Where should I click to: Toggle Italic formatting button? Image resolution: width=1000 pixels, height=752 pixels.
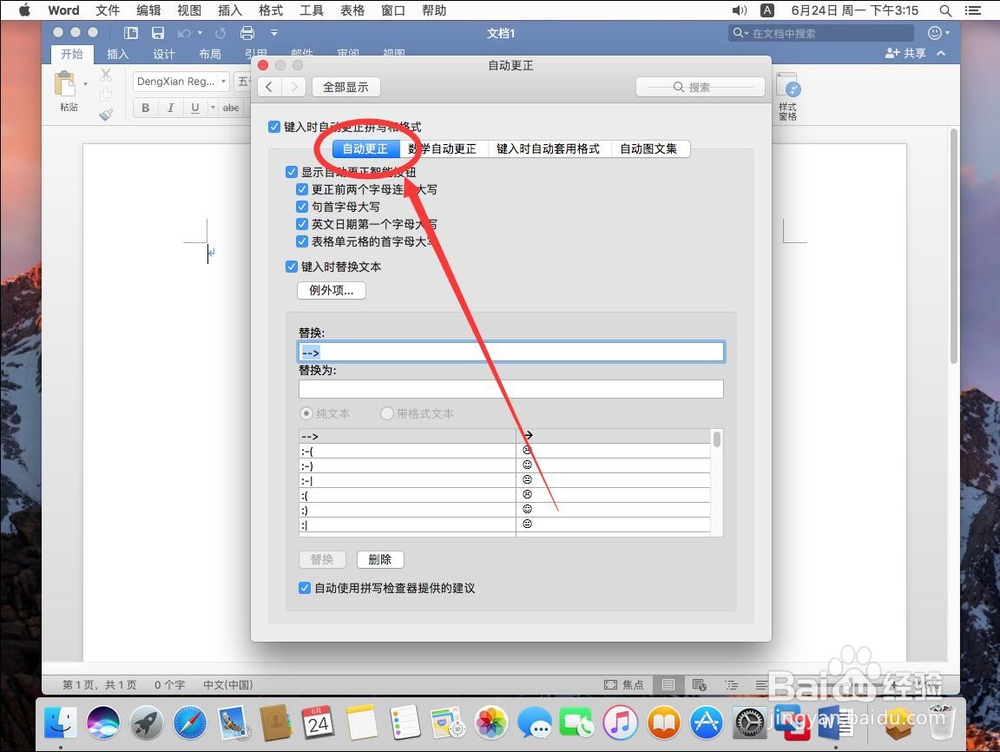pos(170,108)
